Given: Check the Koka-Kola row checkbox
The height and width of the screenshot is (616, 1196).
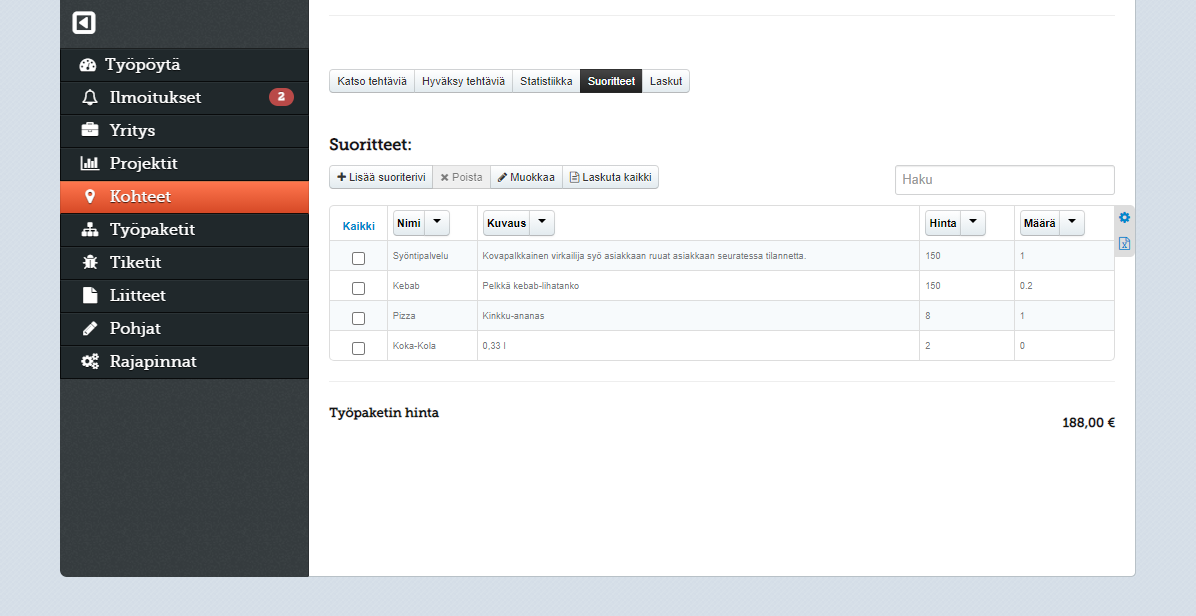Looking at the screenshot, I should [358, 348].
